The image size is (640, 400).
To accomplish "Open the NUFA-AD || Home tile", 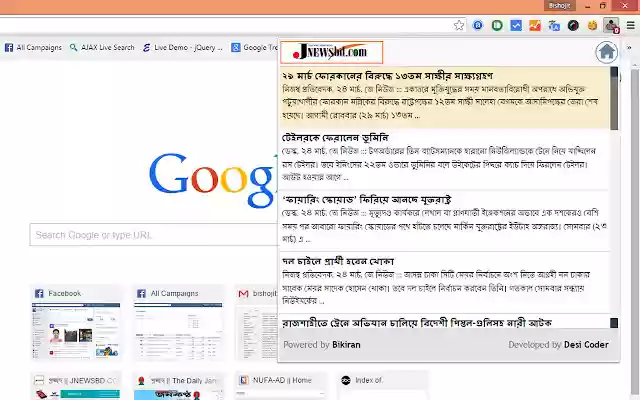I will click(x=280, y=385).
